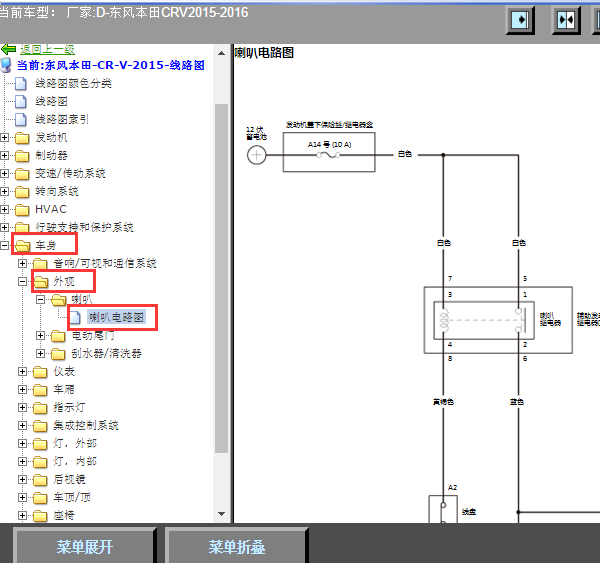Screen dimensions: 600x563
Task: Open the 线路图 document entry
Action: point(51,101)
